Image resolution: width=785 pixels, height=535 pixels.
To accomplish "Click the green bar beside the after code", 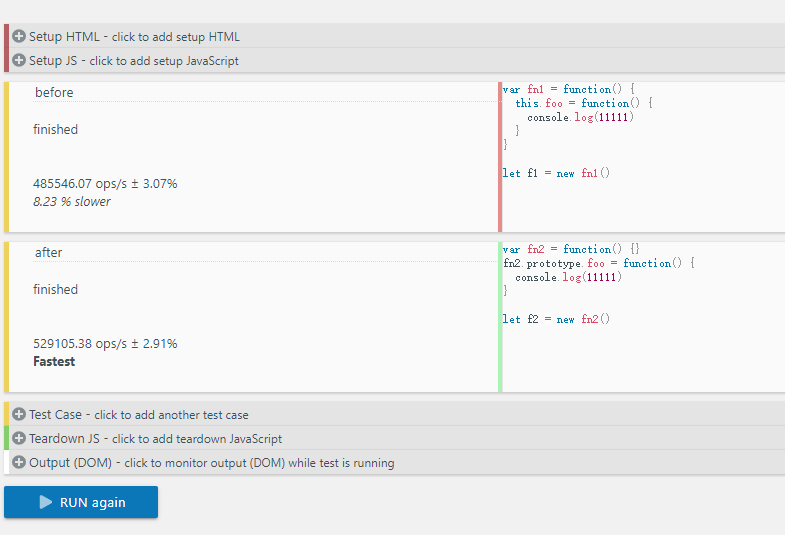I will [500, 317].
